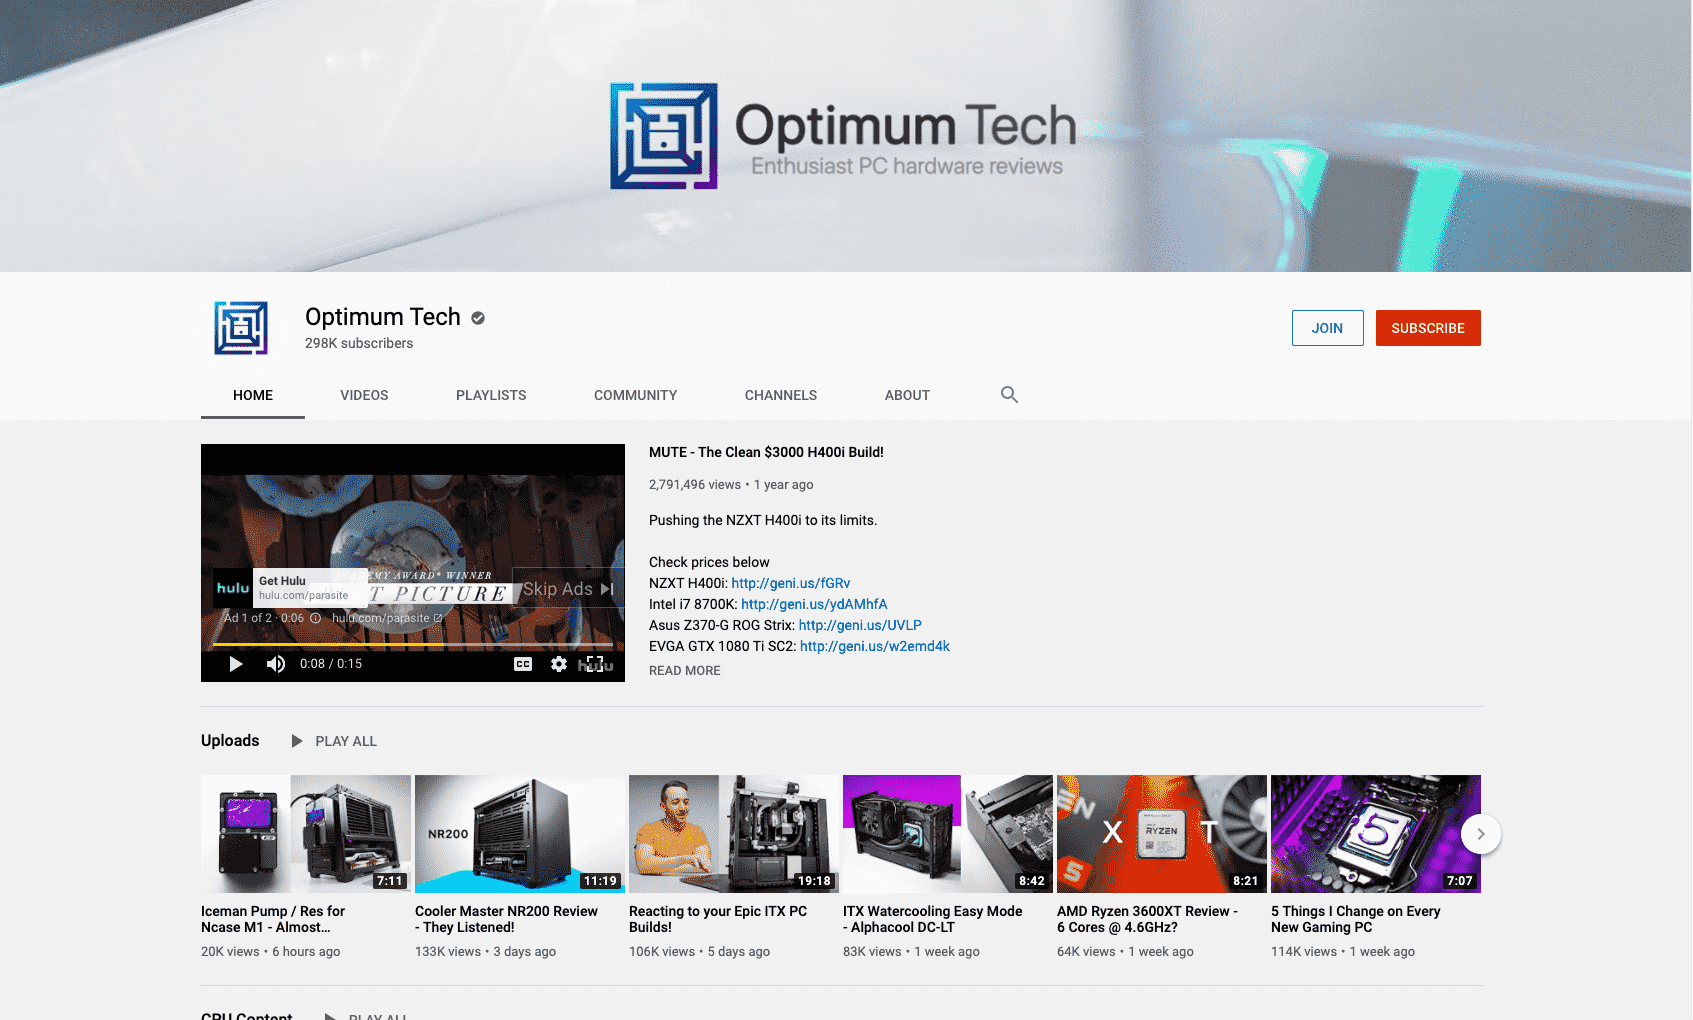This screenshot has height=1020, width=1693.
Task: Click the 0:08 / 0:15 time display
Action: click(331, 664)
